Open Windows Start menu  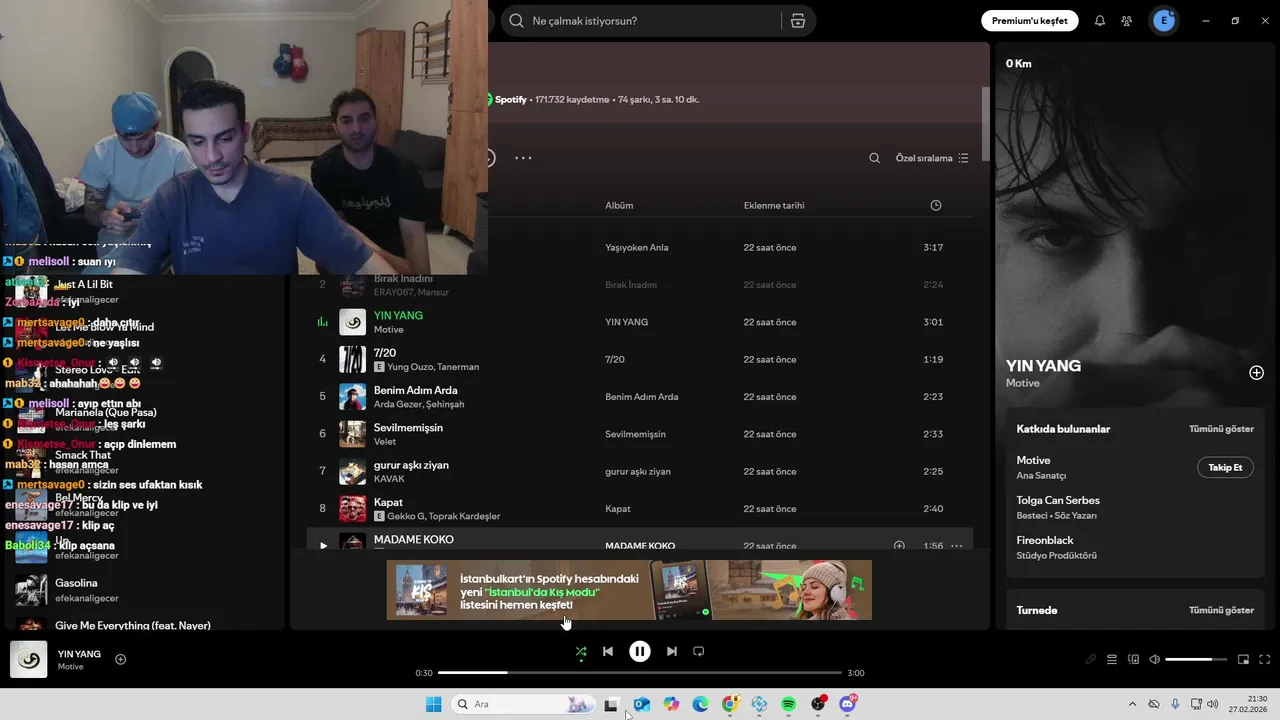click(434, 704)
